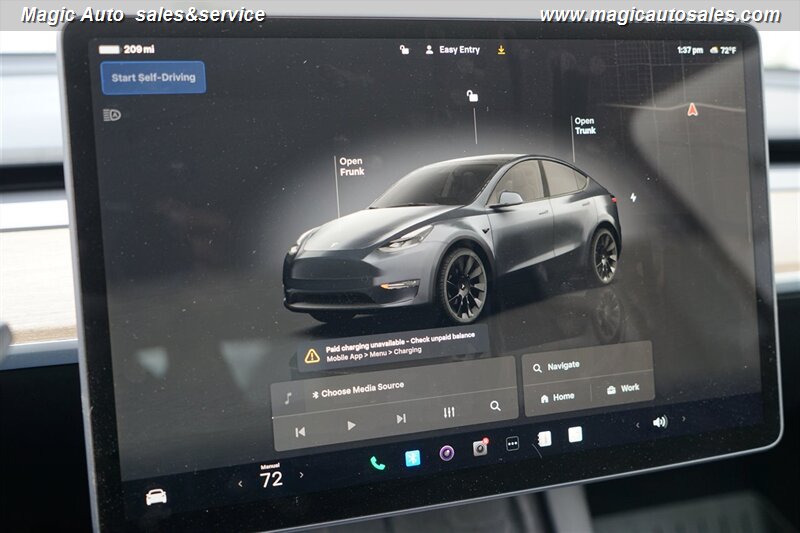This screenshot has height=533, width=800.
Task: Open the purple camera app icon
Action: pos(447,453)
